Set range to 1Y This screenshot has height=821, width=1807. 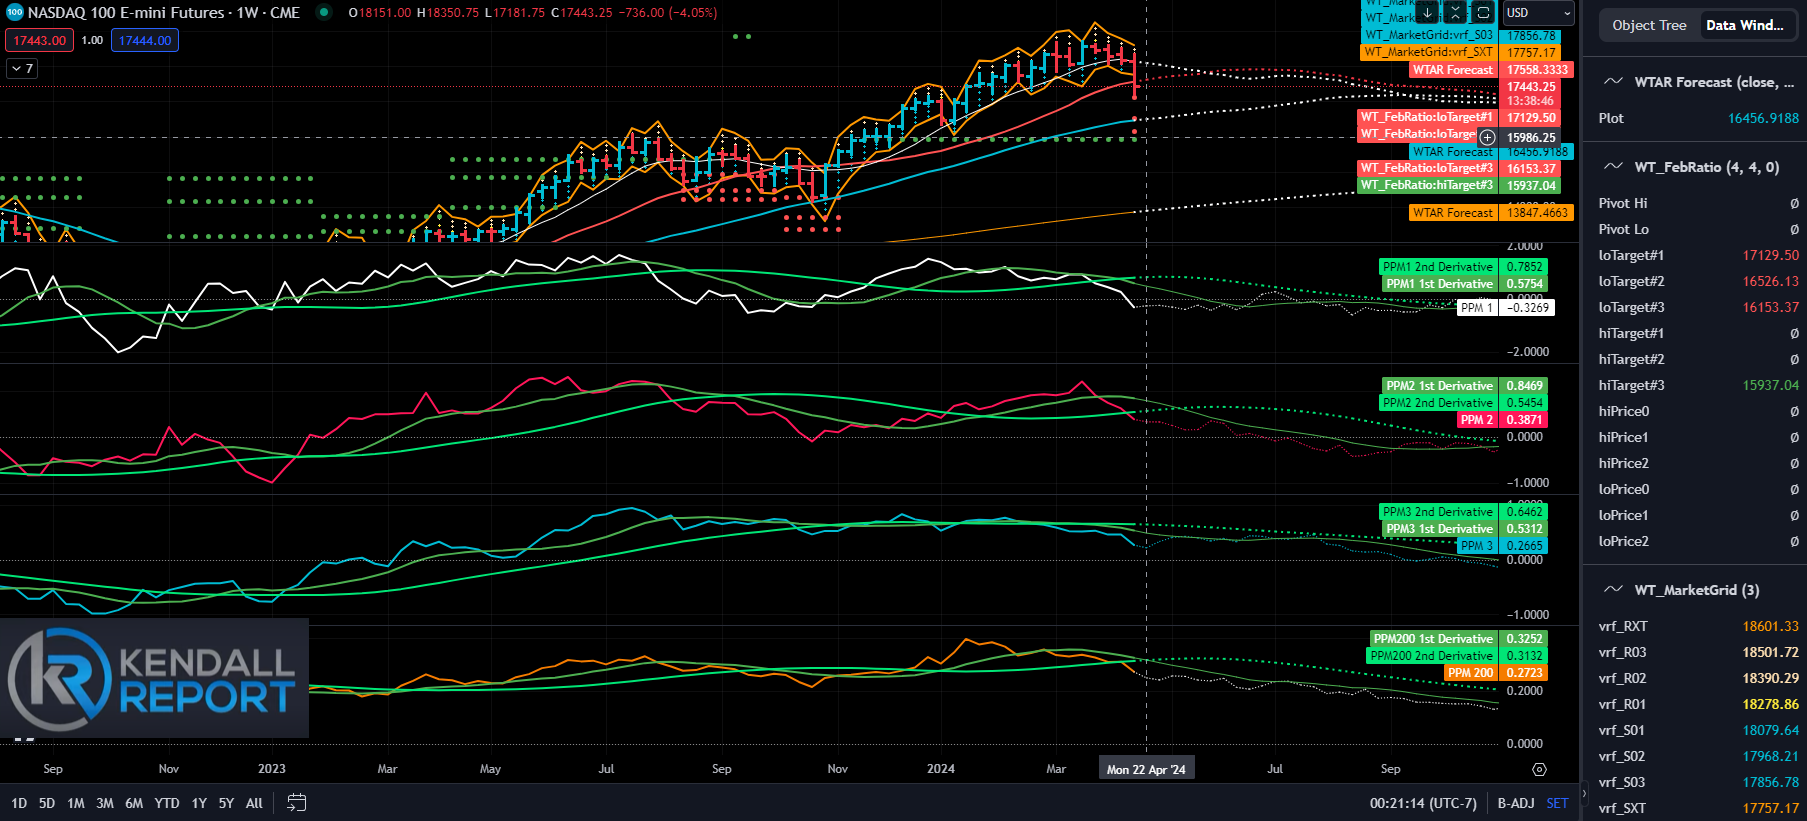[x=199, y=803]
